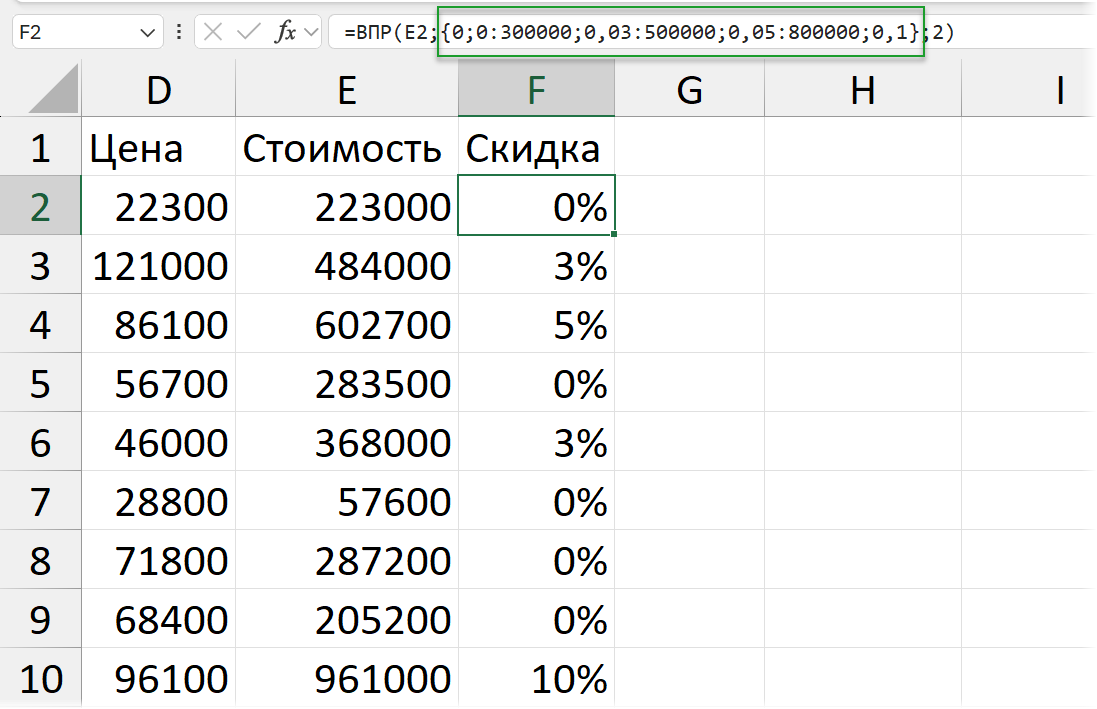The height and width of the screenshot is (709, 1097).
Task: Select cell with price 96100
Action: tap(159, 678)
